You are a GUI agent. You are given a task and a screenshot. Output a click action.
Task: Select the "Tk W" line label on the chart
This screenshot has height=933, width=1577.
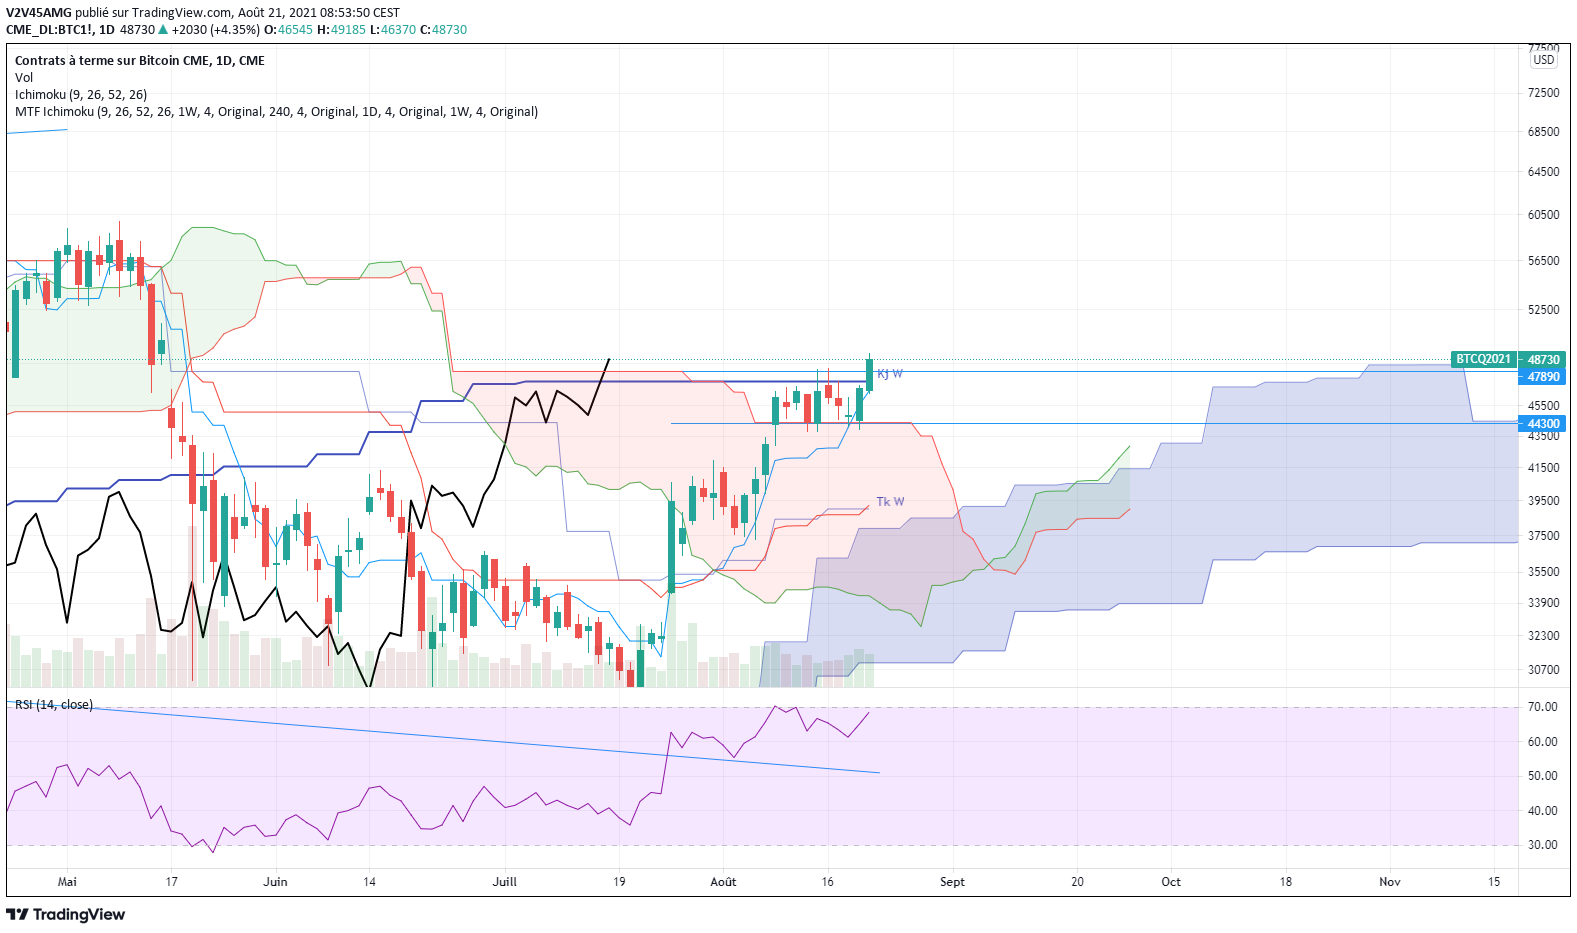pyautogui.click(x=890, y=502)
